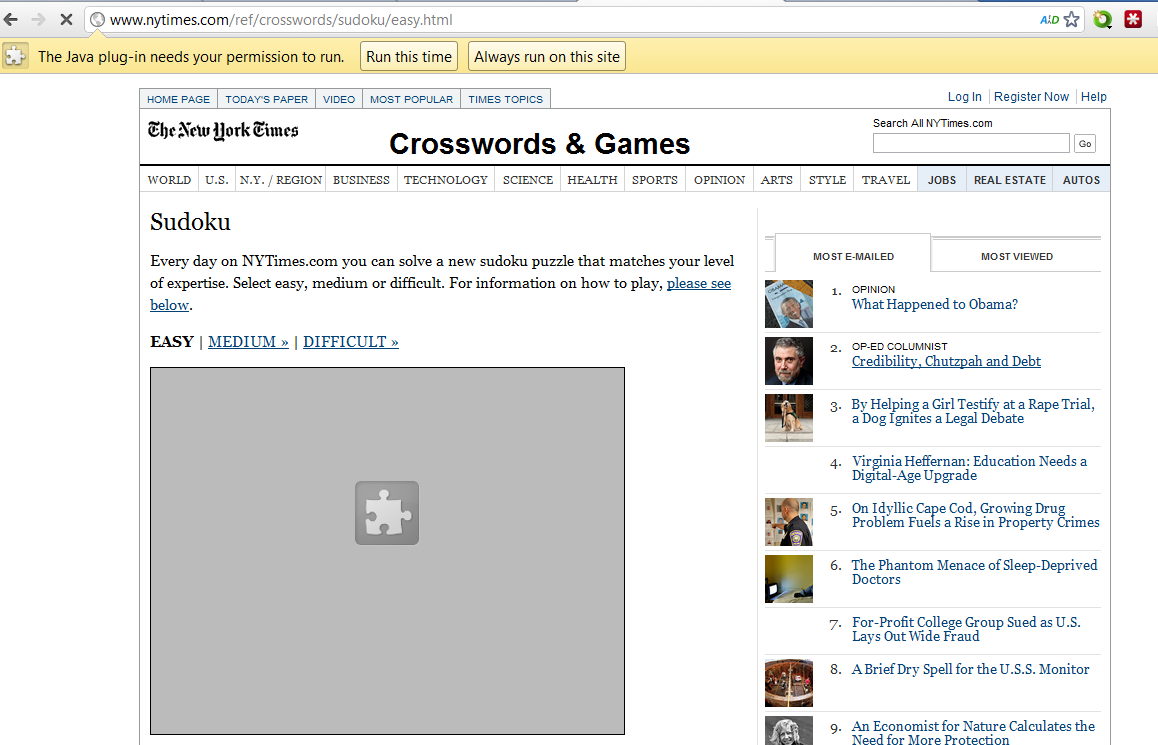Screen dimensions: 1158x745
Task: Open 'For-Profit College Group Sued' article
Action: coord(966,629)
